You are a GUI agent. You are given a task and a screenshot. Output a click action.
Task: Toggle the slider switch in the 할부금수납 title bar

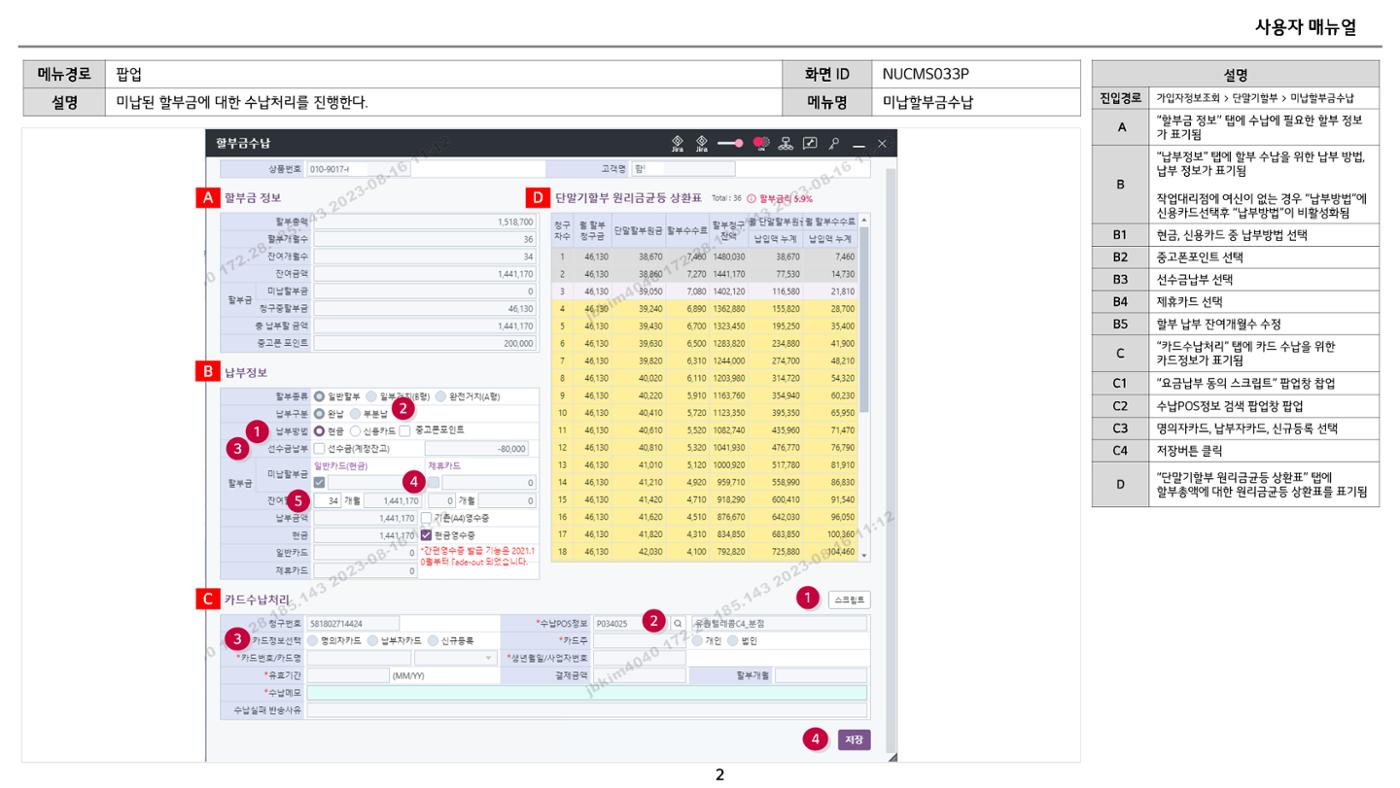[x=730, y=143]
